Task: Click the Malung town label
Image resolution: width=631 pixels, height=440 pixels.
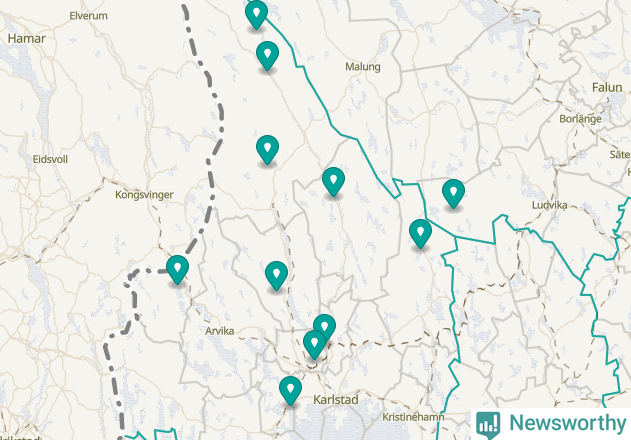Action: 363,67
